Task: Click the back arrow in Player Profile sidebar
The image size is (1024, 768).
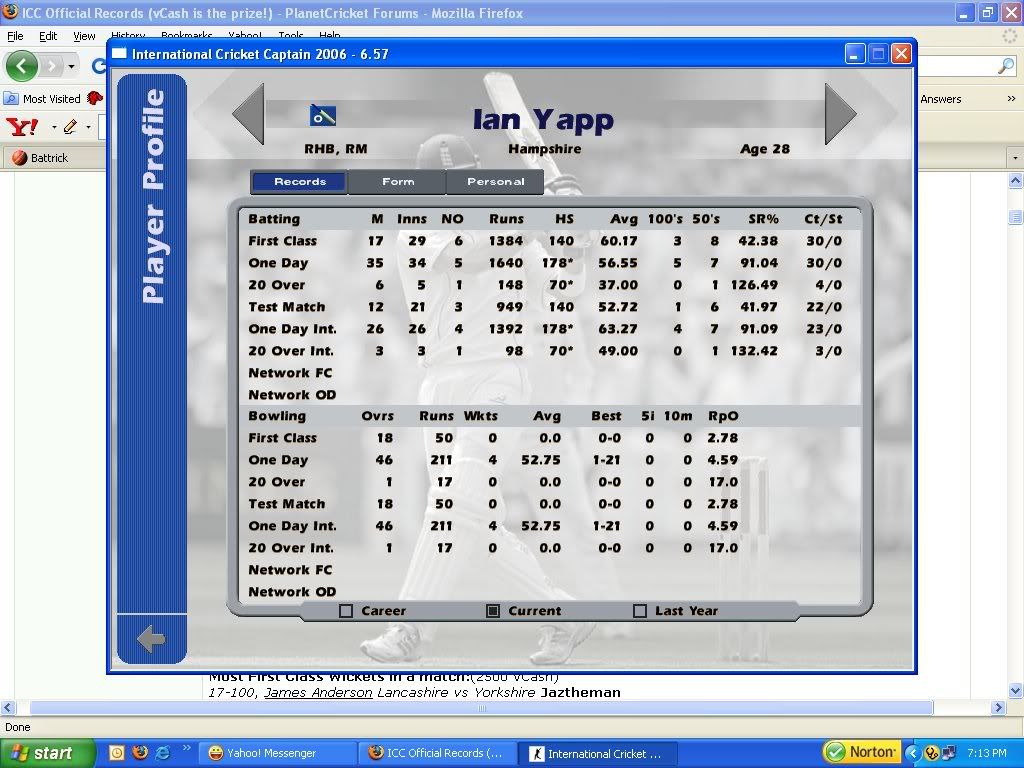Action: (151, 639)
